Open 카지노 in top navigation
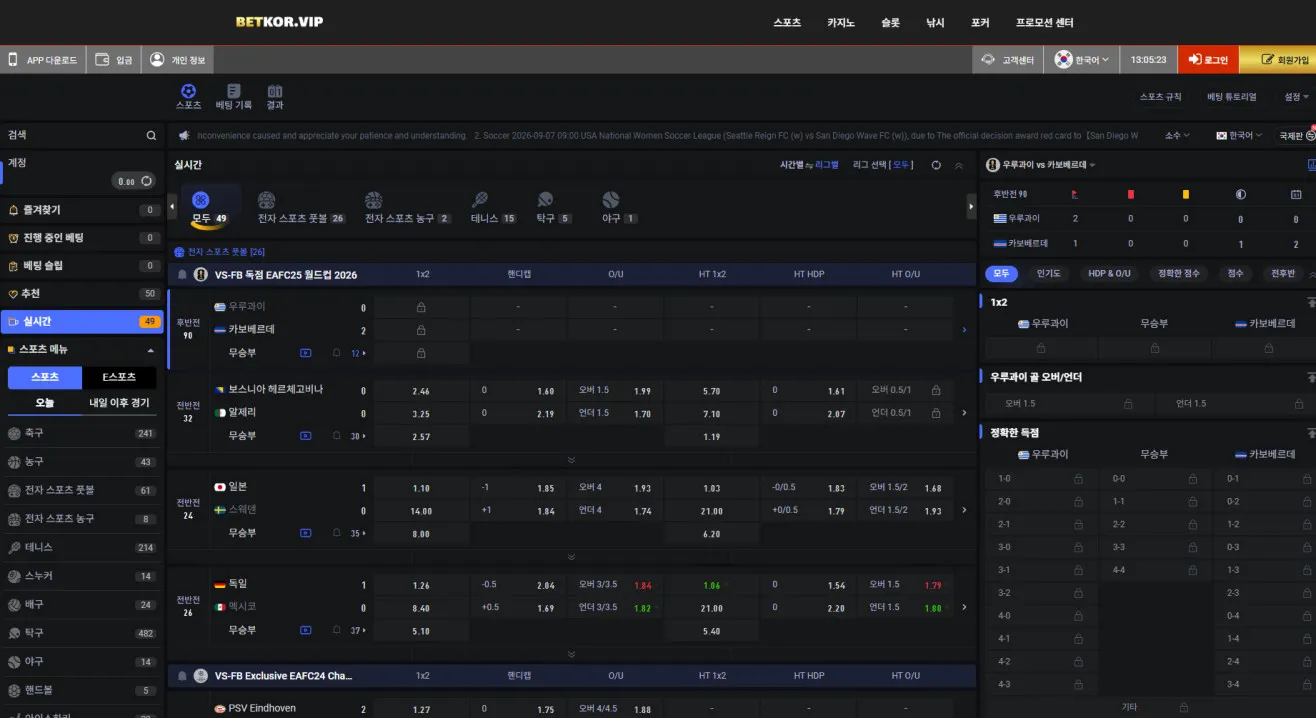Image resolution: width=1316 pixels, height=718 pixels. 841,23
